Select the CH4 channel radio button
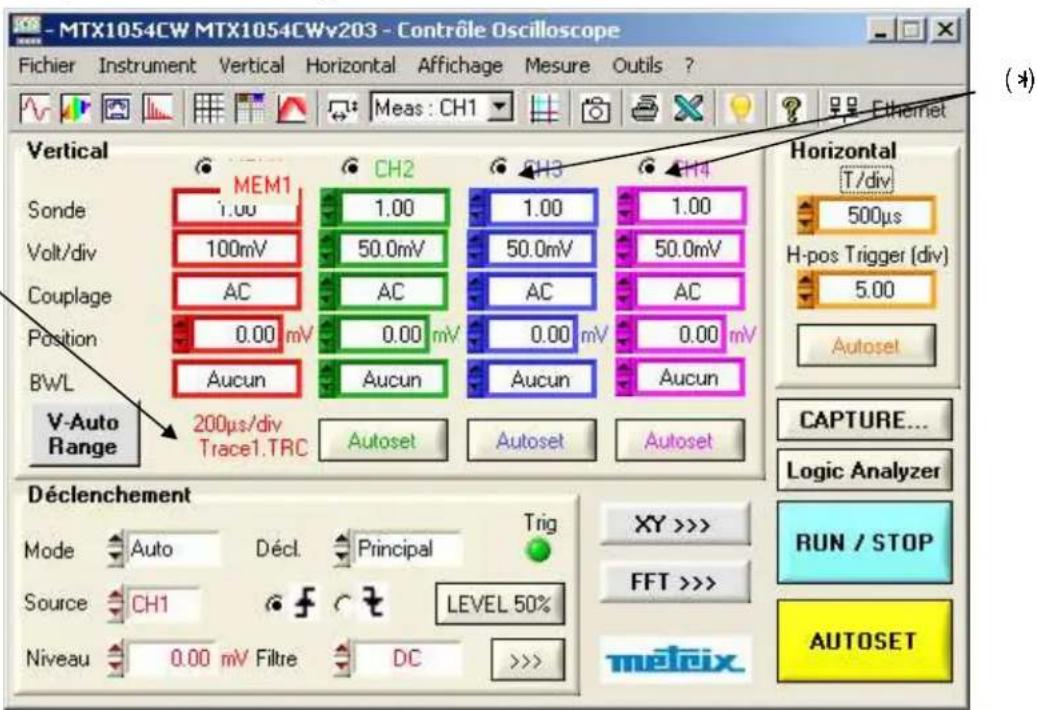Viewport: 1037px width, 710px height. tap(647, 167)
